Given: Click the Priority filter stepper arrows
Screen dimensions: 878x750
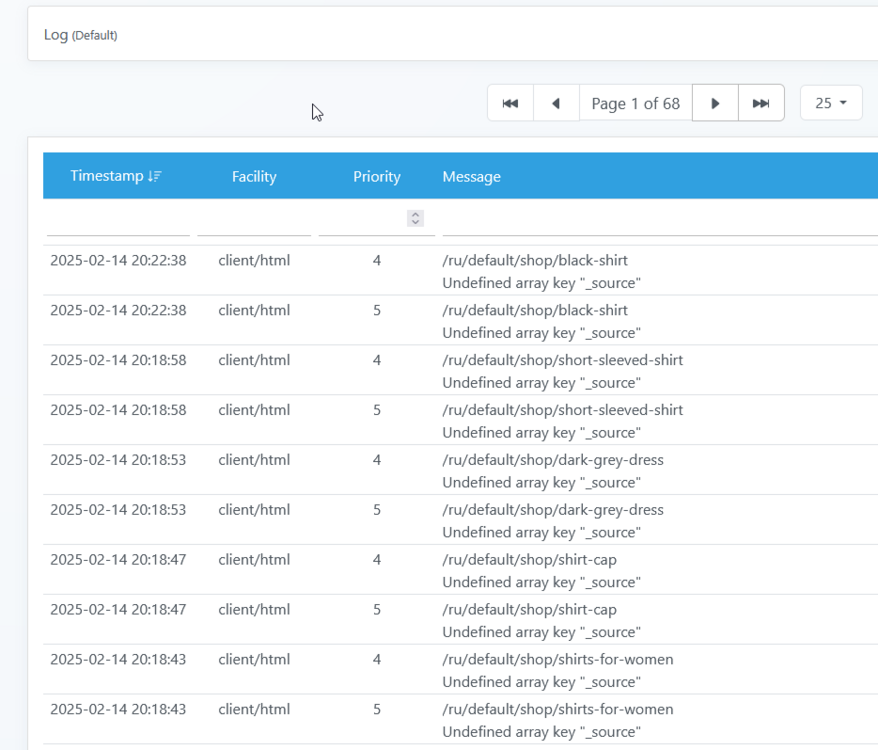Looking at the screenshot, I should coord(416,218).
